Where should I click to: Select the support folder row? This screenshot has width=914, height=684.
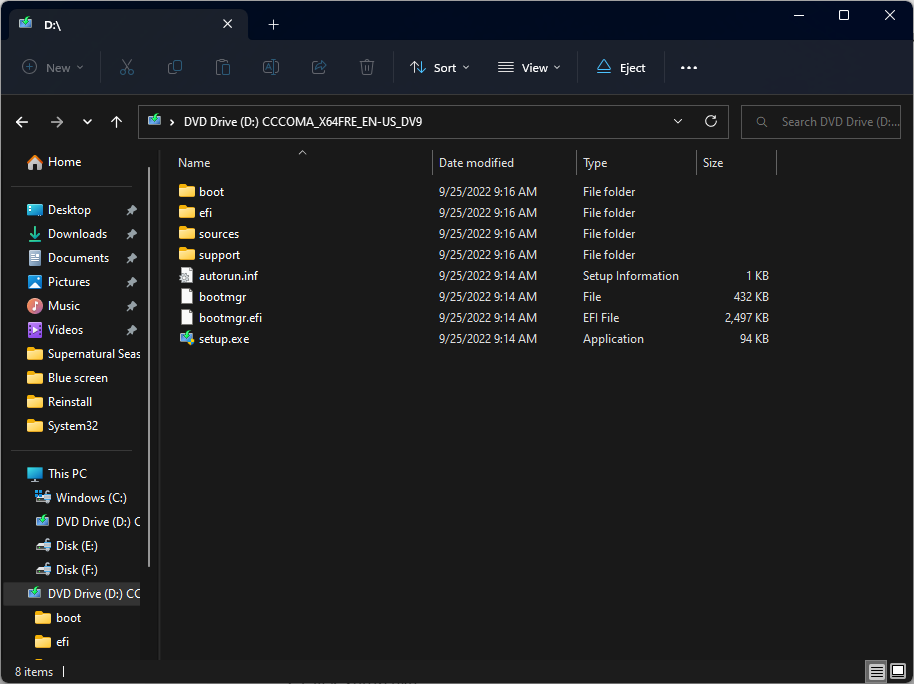[x=475, y=254]
